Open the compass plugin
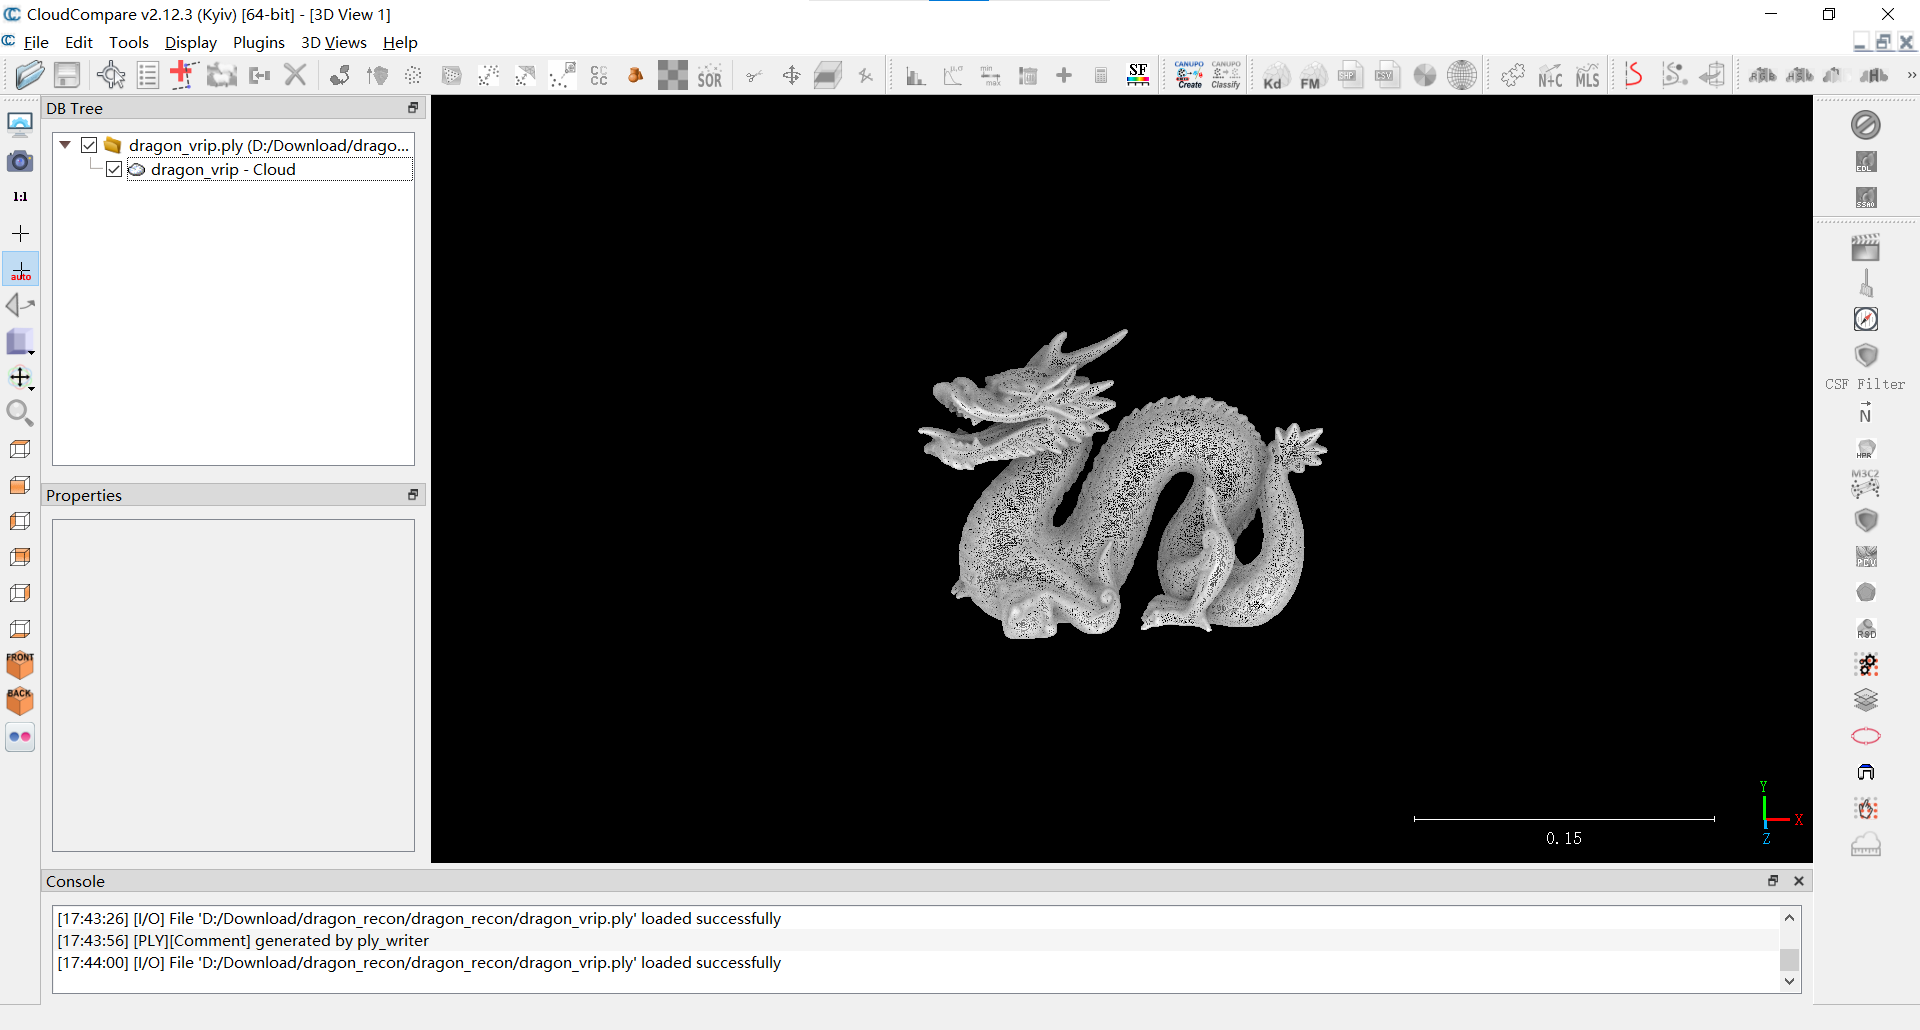Screen dimensions: 1920x1030 coord(1866,319)
